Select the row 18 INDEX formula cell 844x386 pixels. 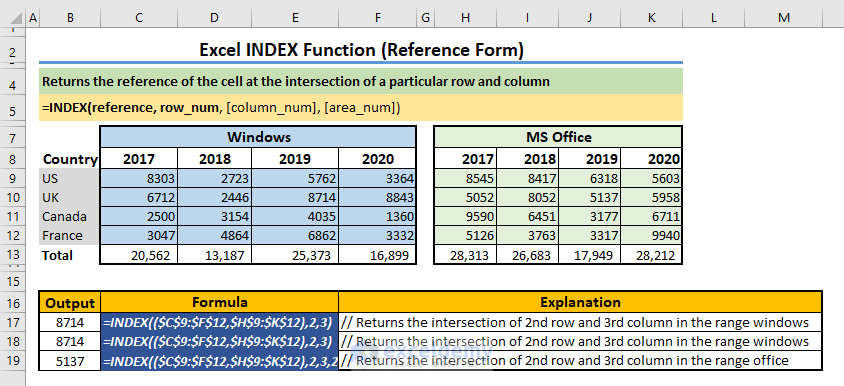click(x=220, y=341)
